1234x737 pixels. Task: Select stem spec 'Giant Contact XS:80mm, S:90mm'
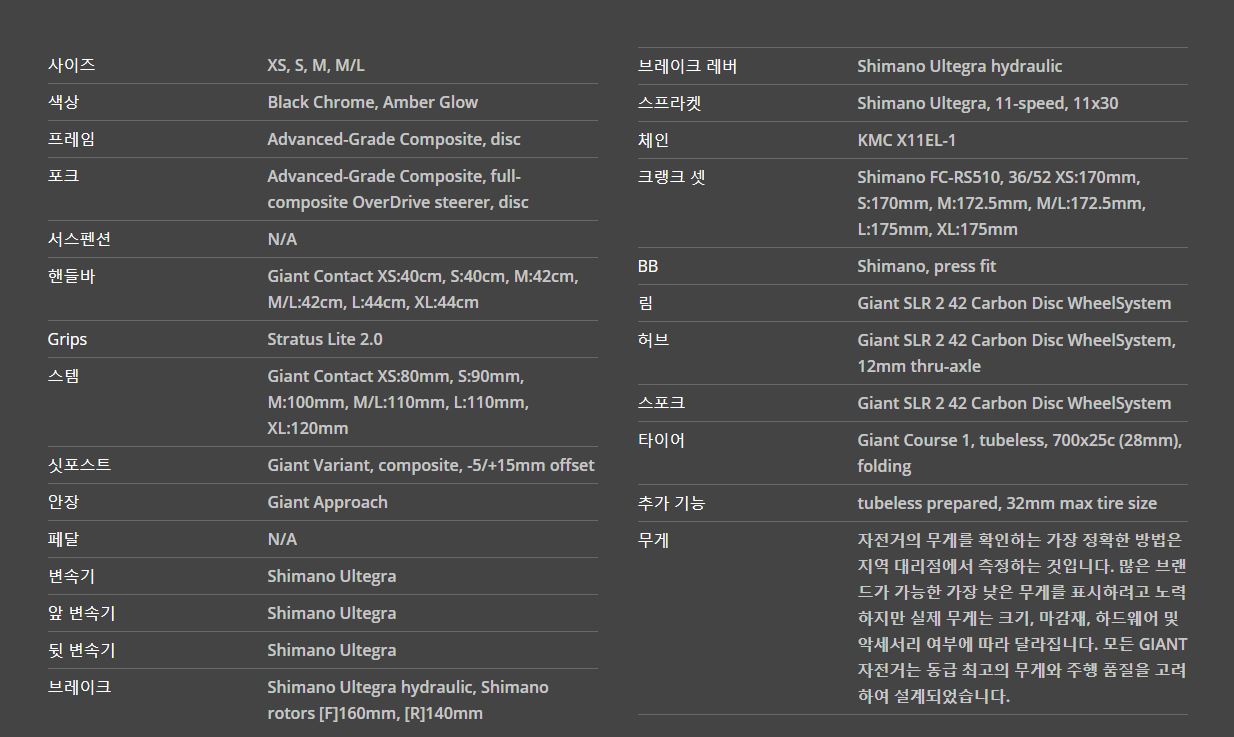point(395,376)
